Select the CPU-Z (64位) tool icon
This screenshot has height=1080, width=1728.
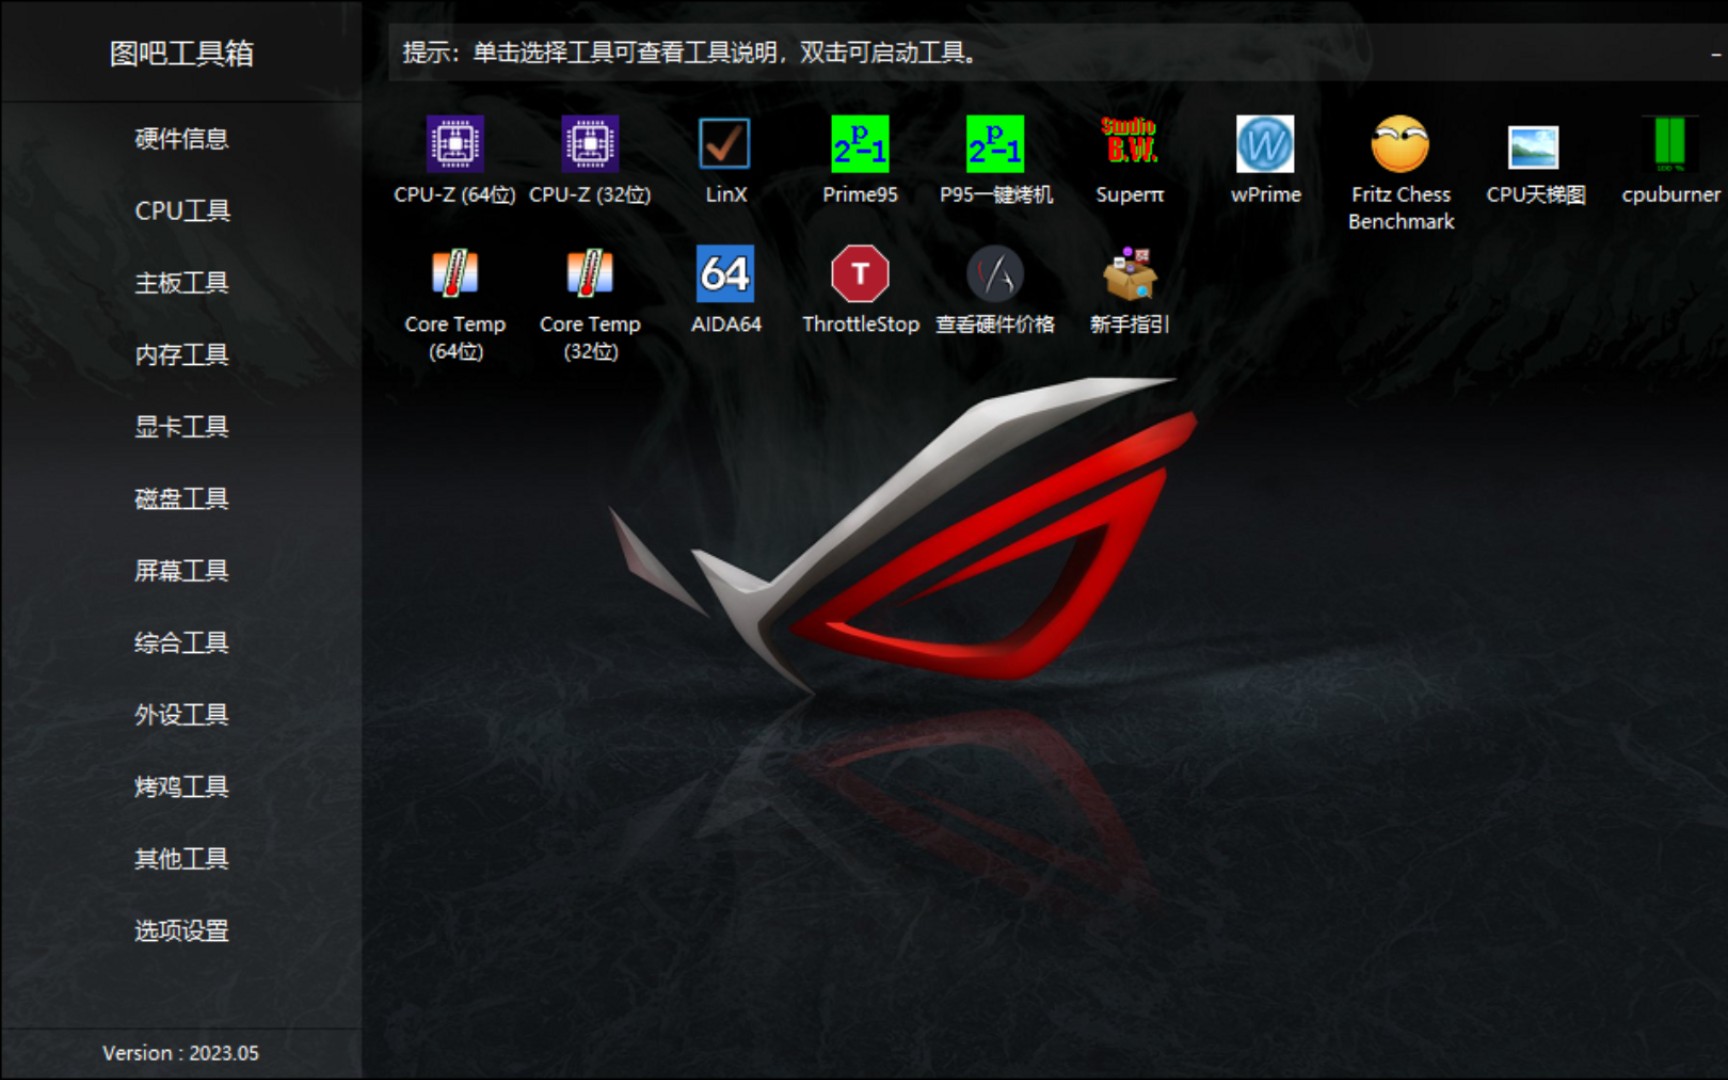455,144
